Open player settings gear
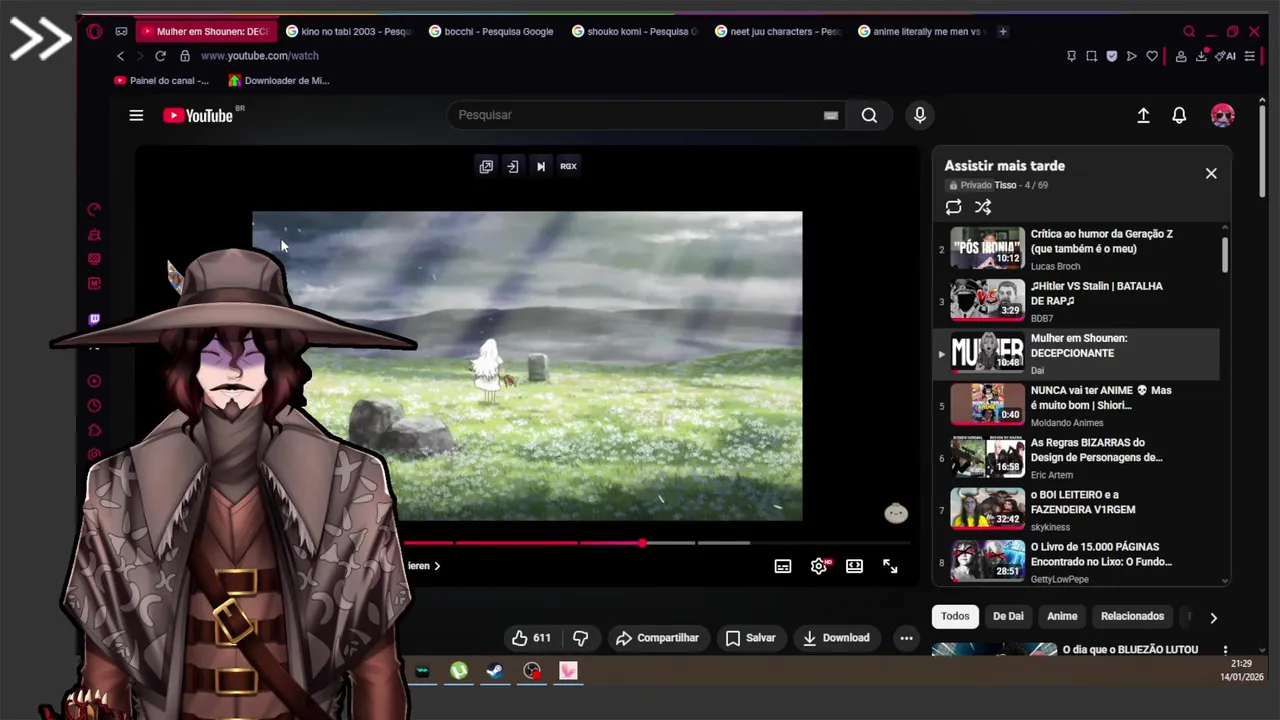The height and width of the screenshot is (720, 1280). 819,566
